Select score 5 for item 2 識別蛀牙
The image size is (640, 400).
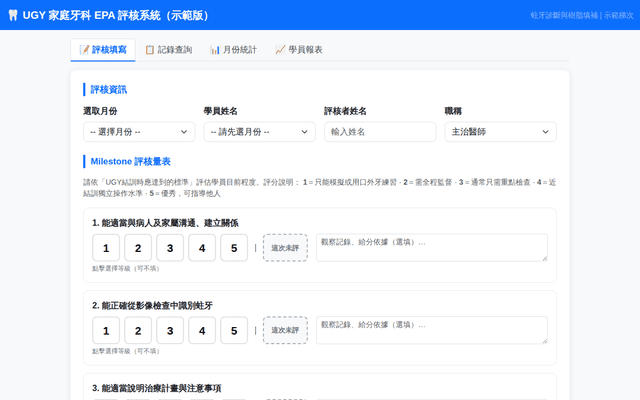coord(234,330)
